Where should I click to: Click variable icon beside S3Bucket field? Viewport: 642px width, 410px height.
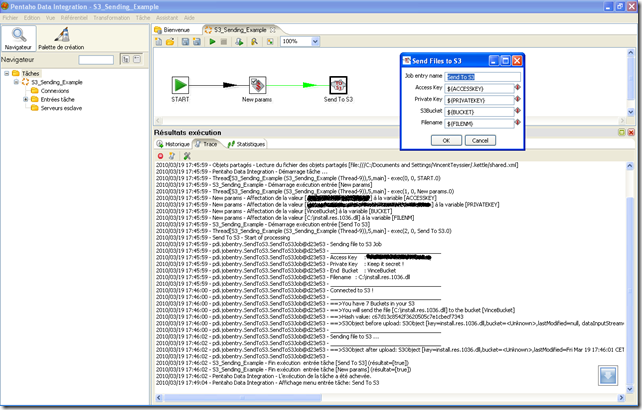coord(518,111)
